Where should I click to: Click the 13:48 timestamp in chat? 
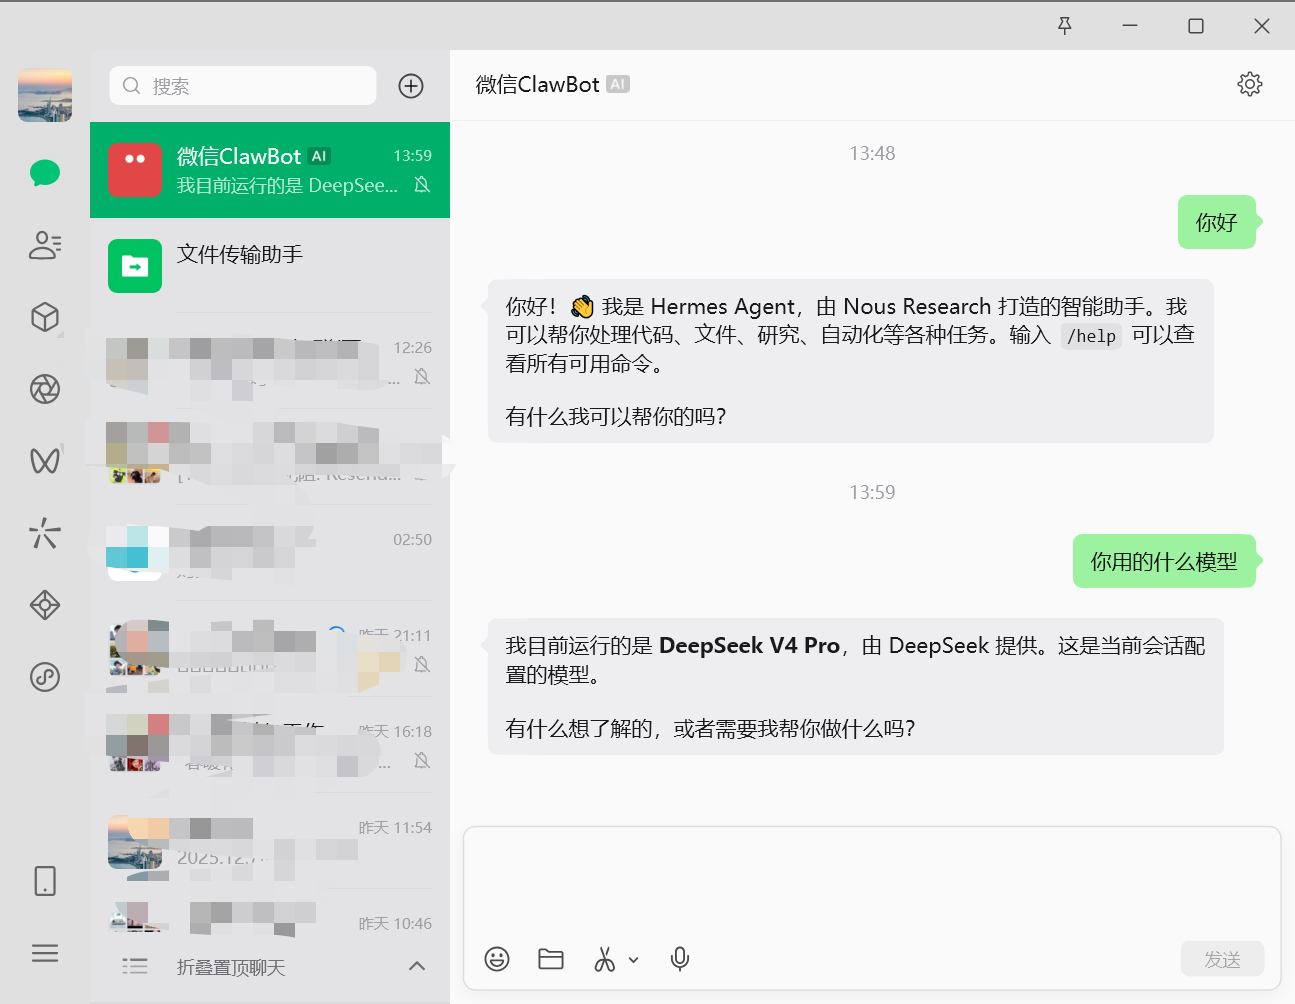click(x=872, y=153)
